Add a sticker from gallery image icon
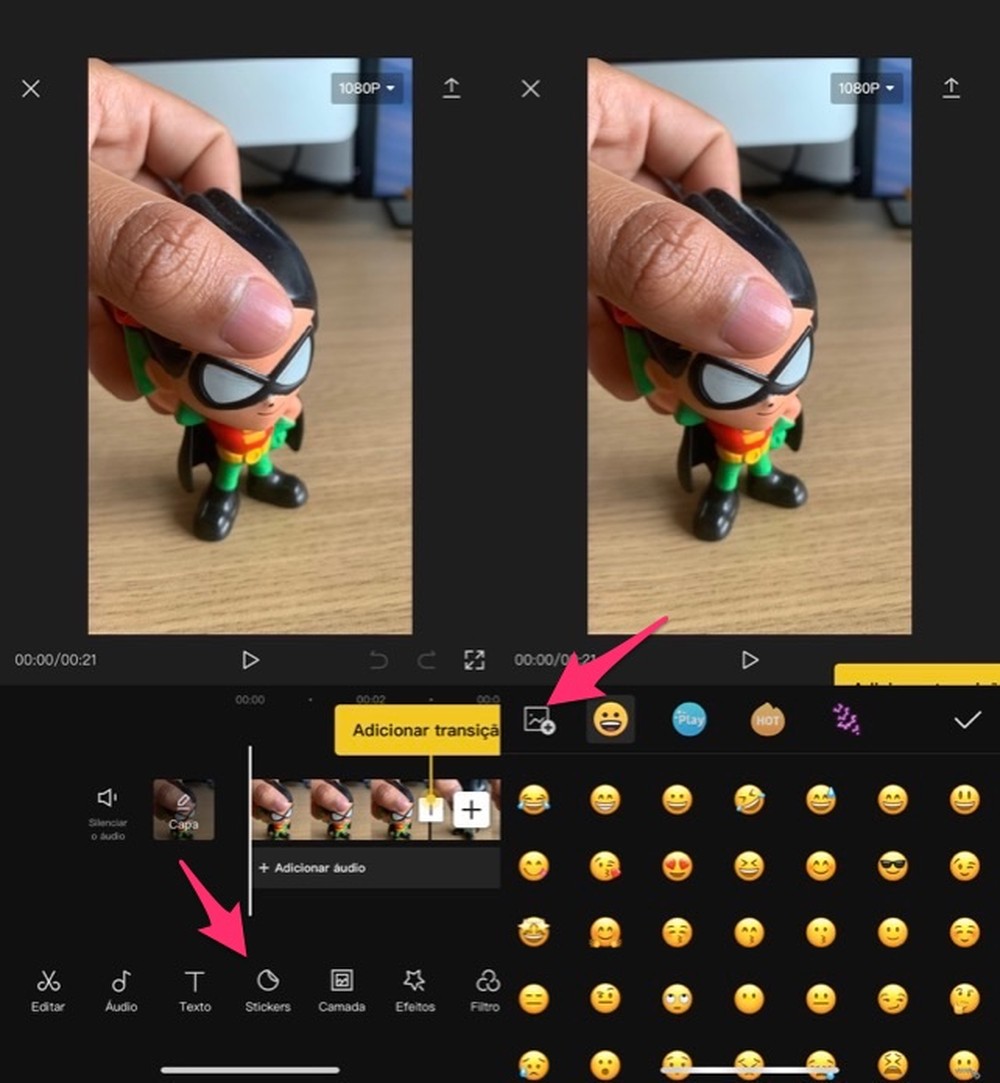Screen dimensions: 1000x1083 539,720
